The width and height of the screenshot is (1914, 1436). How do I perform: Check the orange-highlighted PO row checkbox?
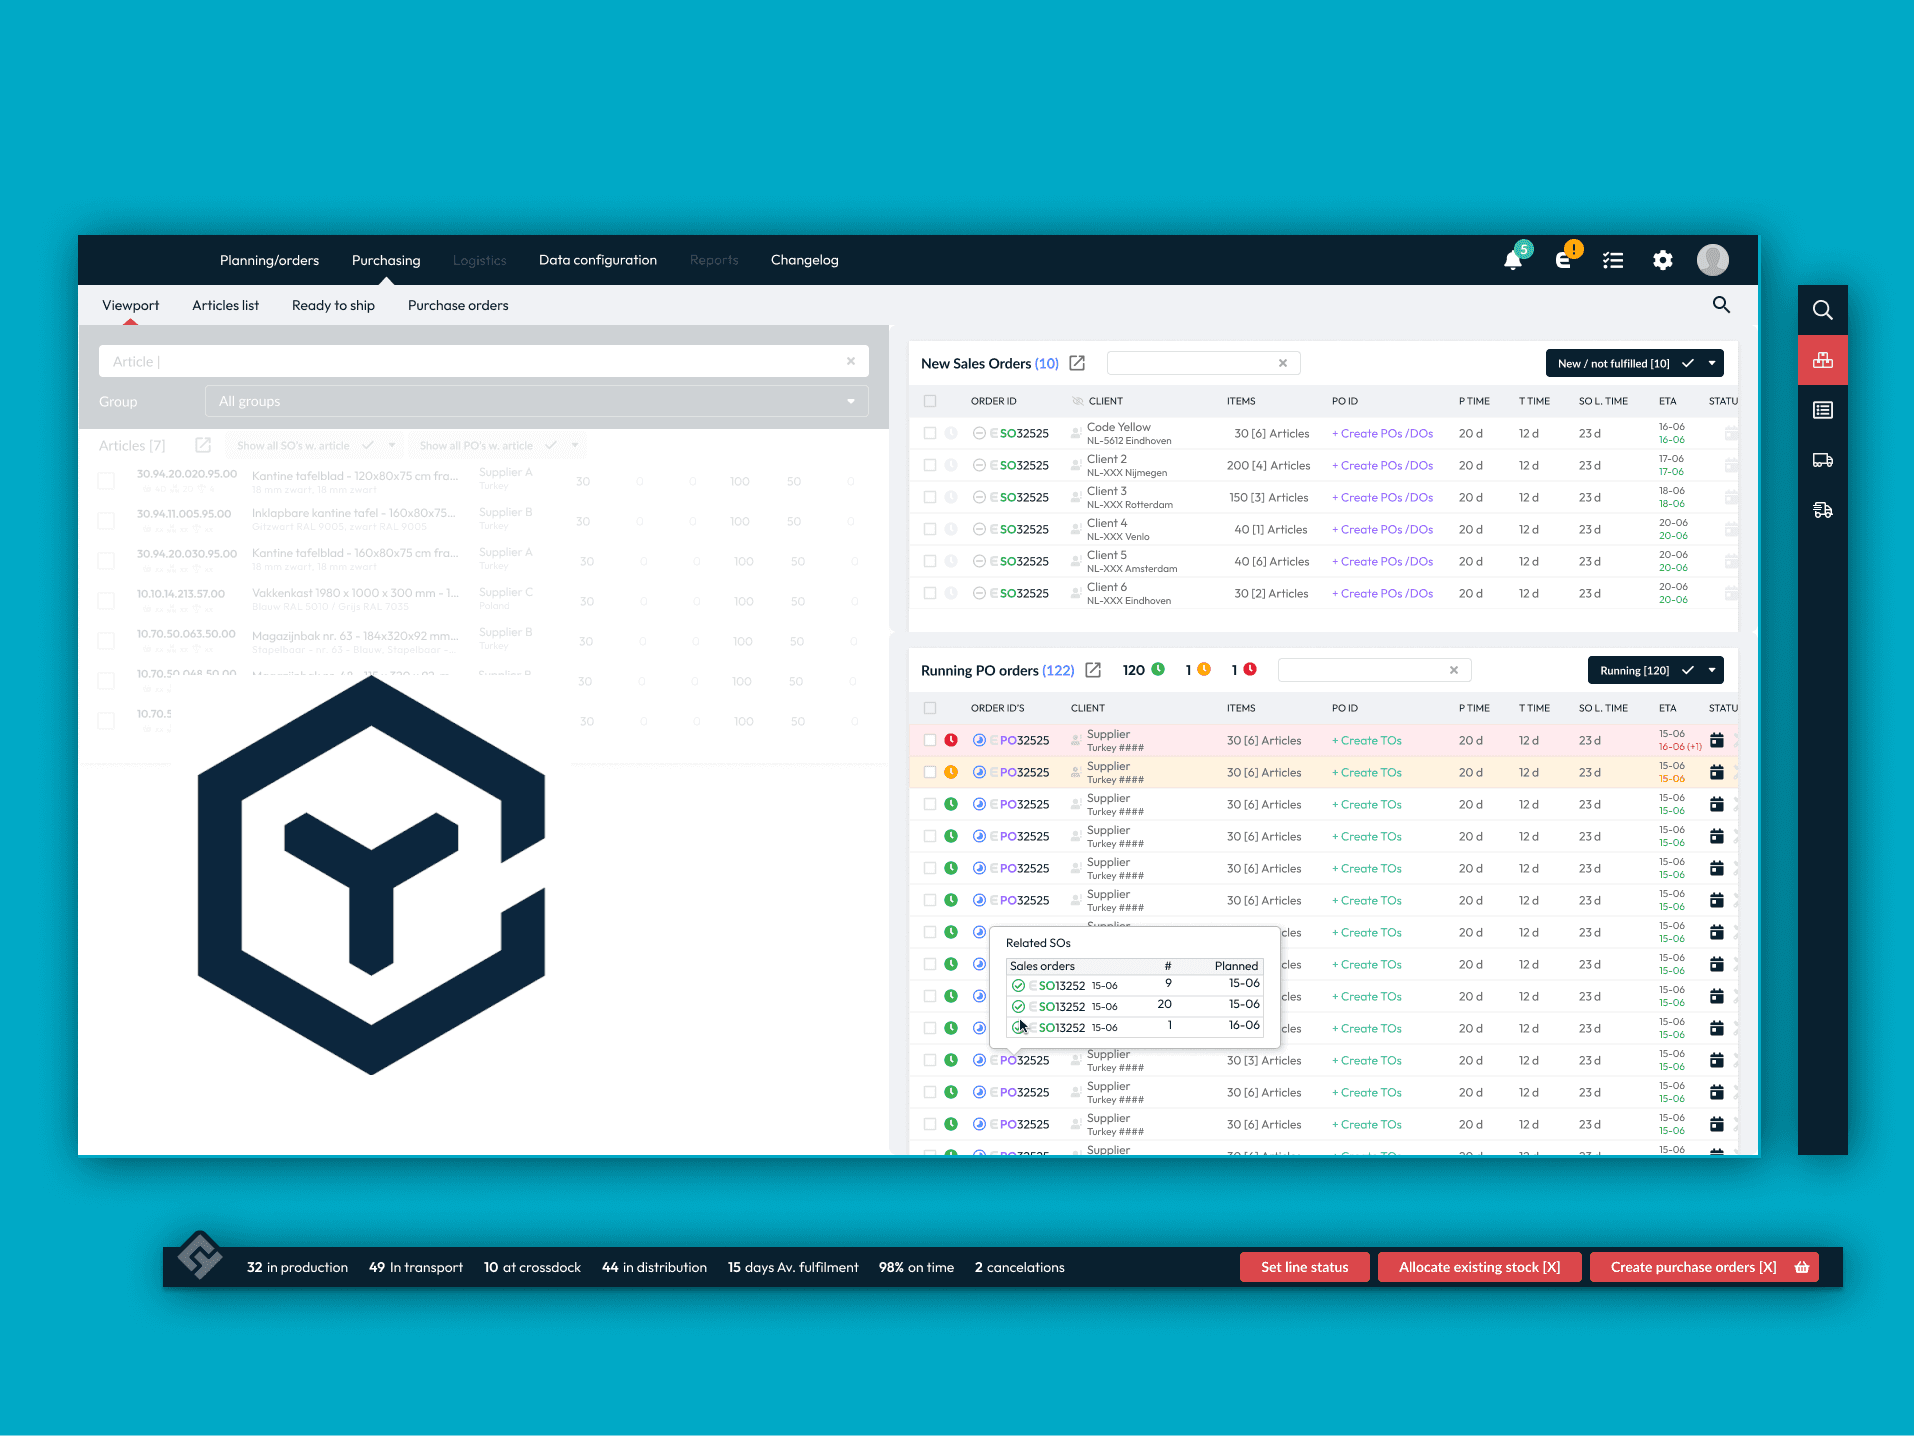pos(930,772)
